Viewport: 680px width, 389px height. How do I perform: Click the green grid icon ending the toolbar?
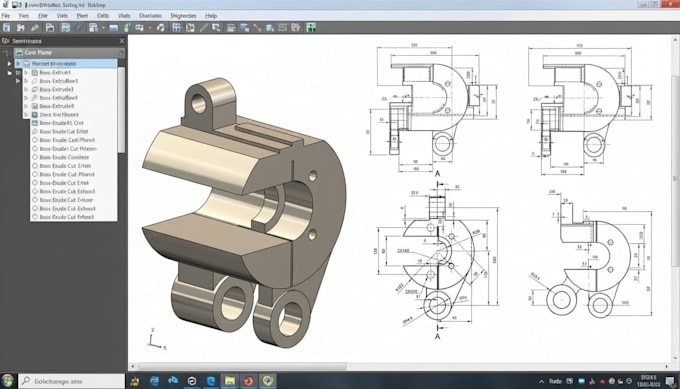click(311, 28)
